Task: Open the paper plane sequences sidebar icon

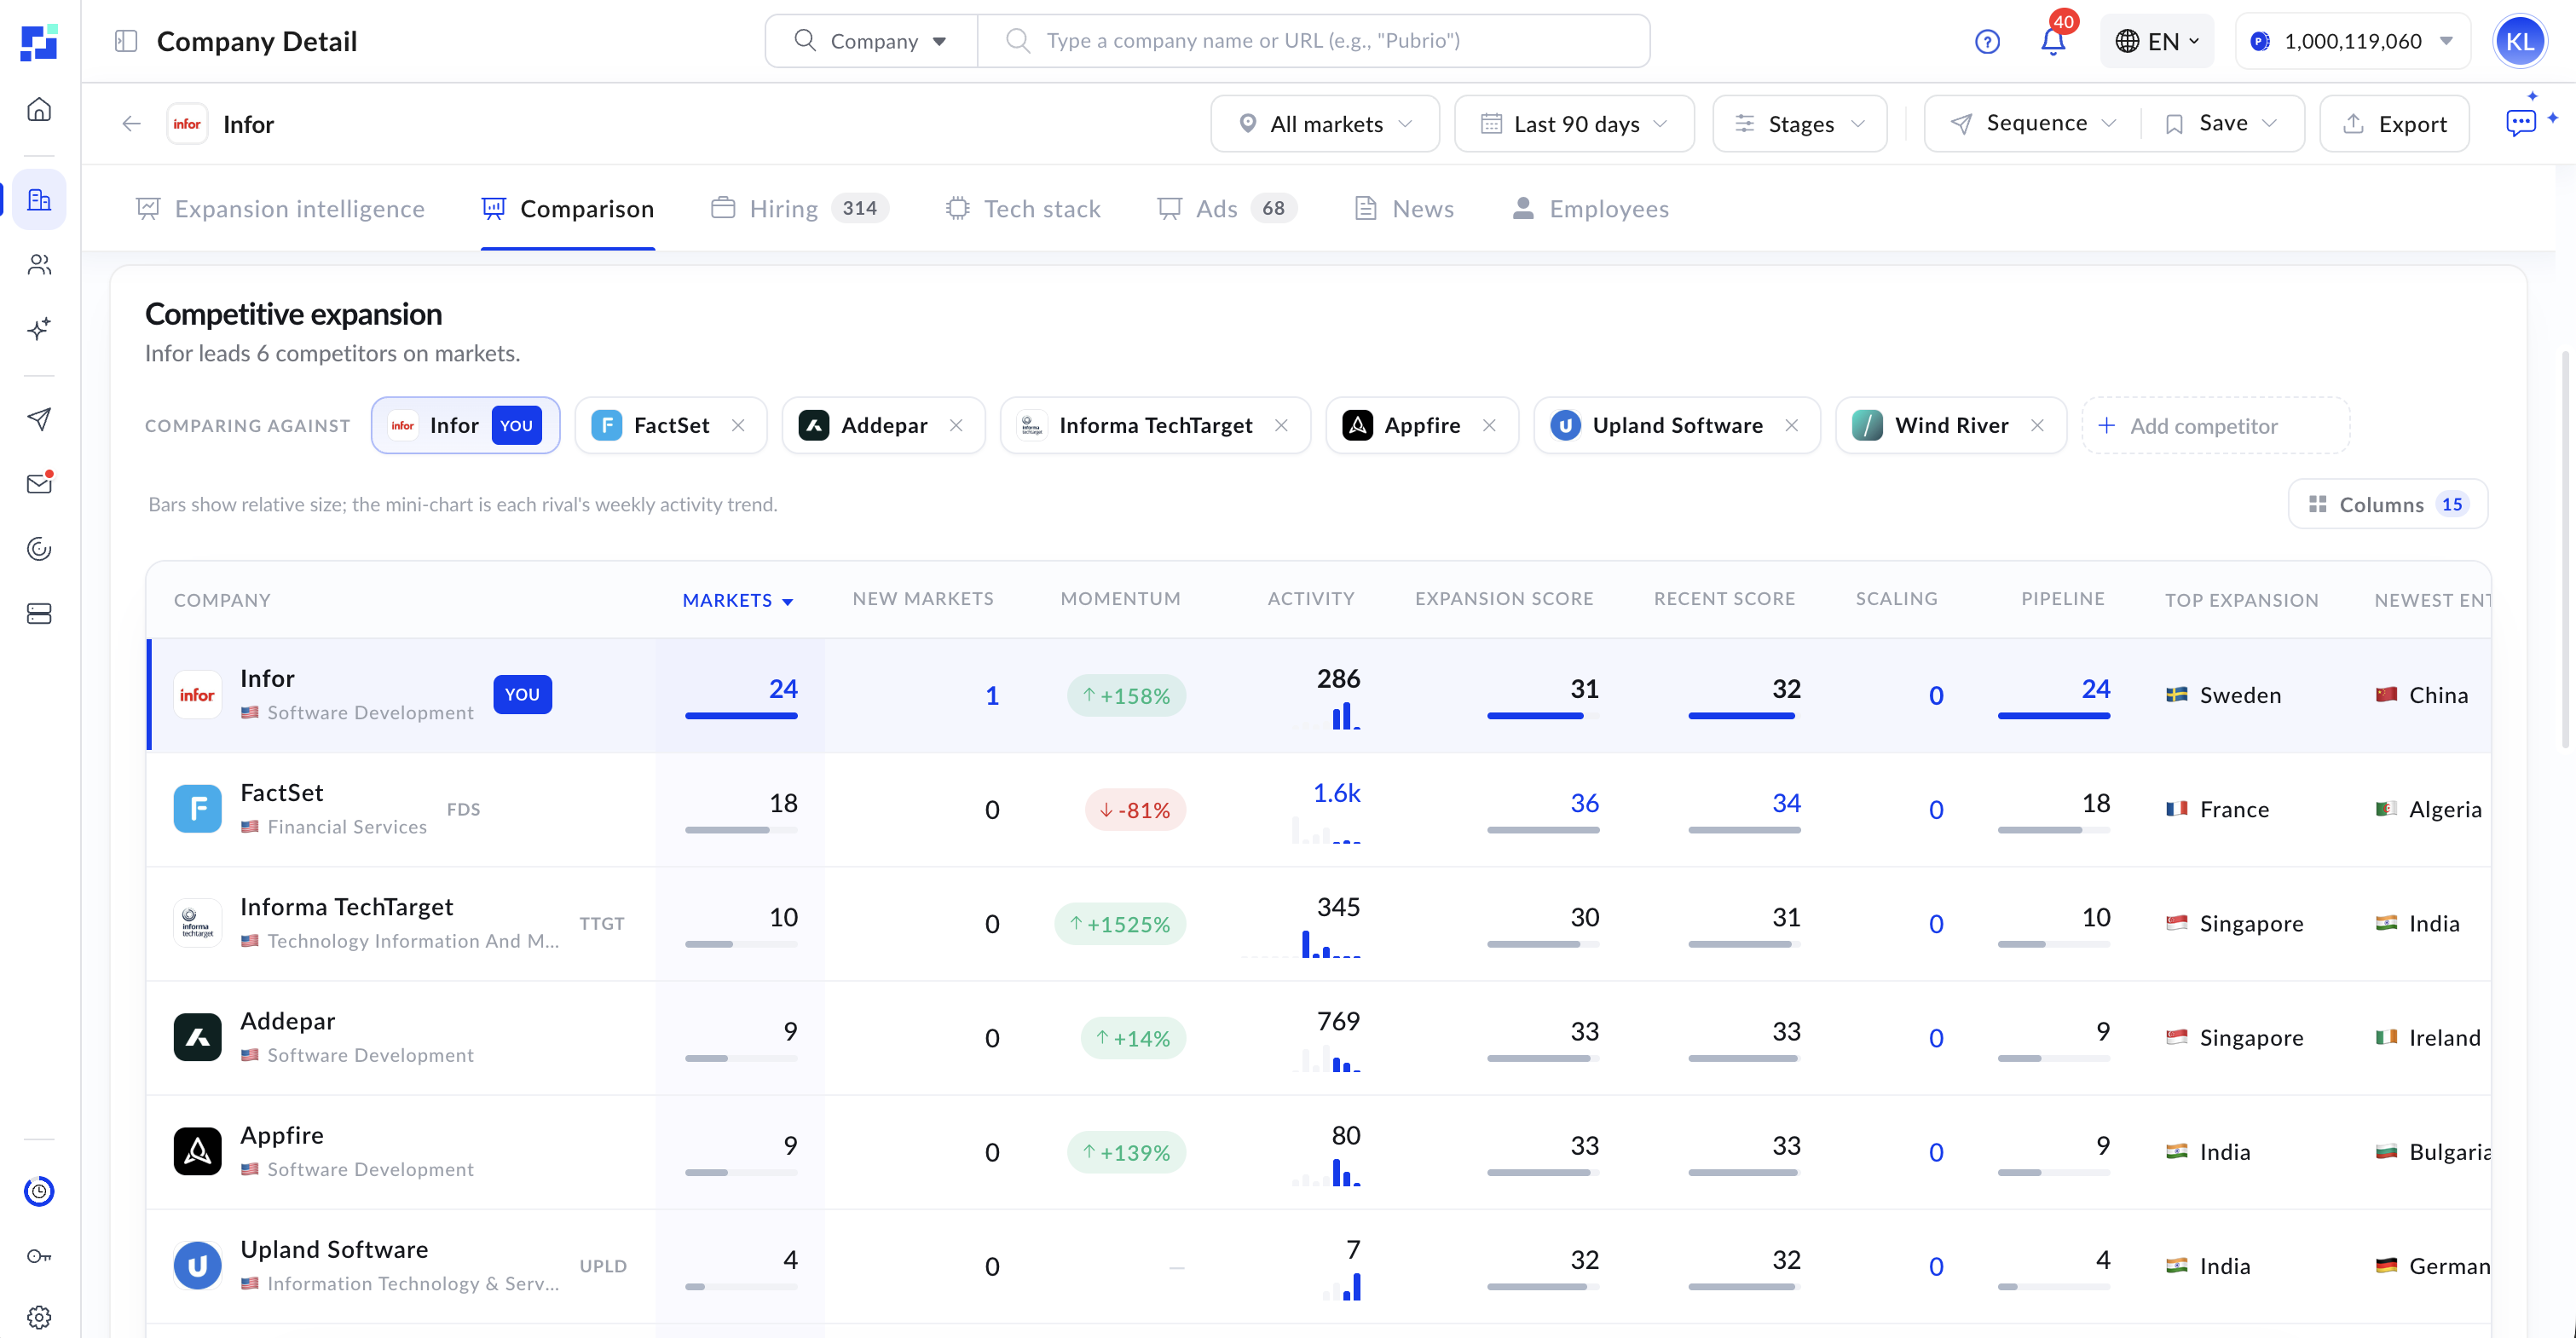Action: tap(39, 419)
